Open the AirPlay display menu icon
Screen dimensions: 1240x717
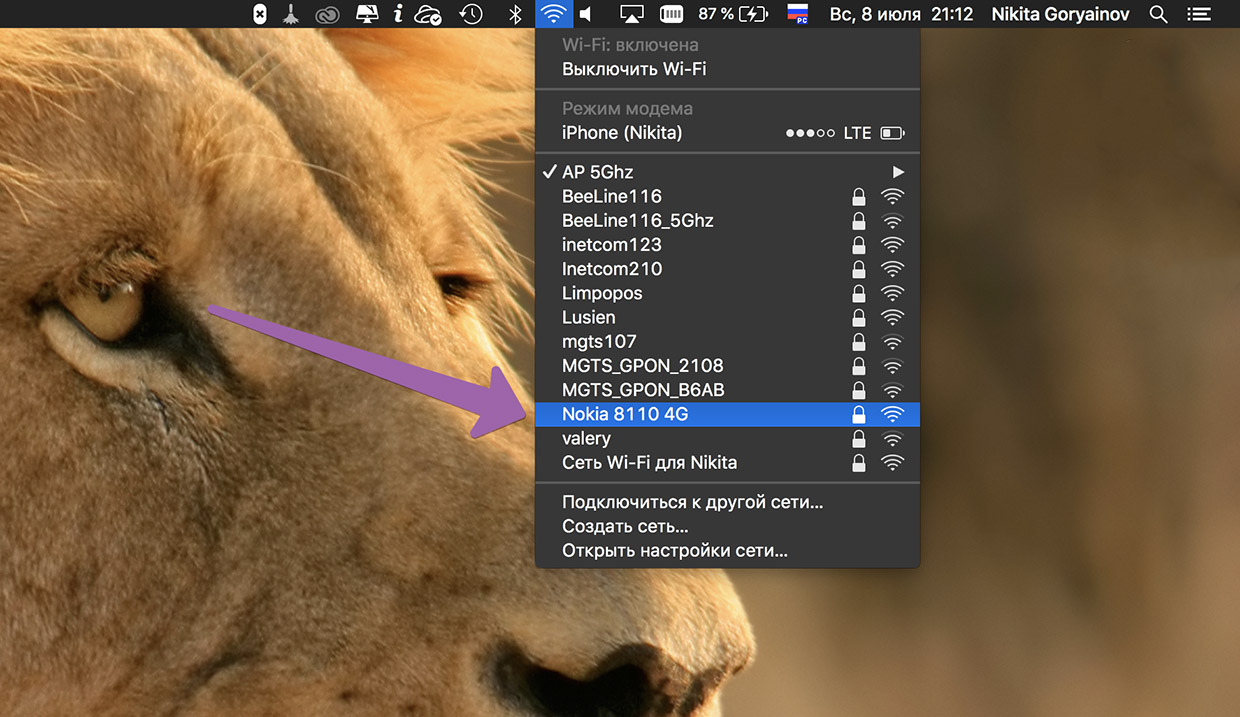[632, 14]
